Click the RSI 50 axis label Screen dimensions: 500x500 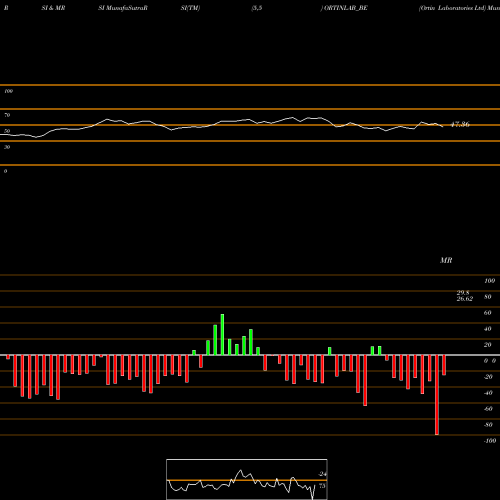(x=7, y=131)
